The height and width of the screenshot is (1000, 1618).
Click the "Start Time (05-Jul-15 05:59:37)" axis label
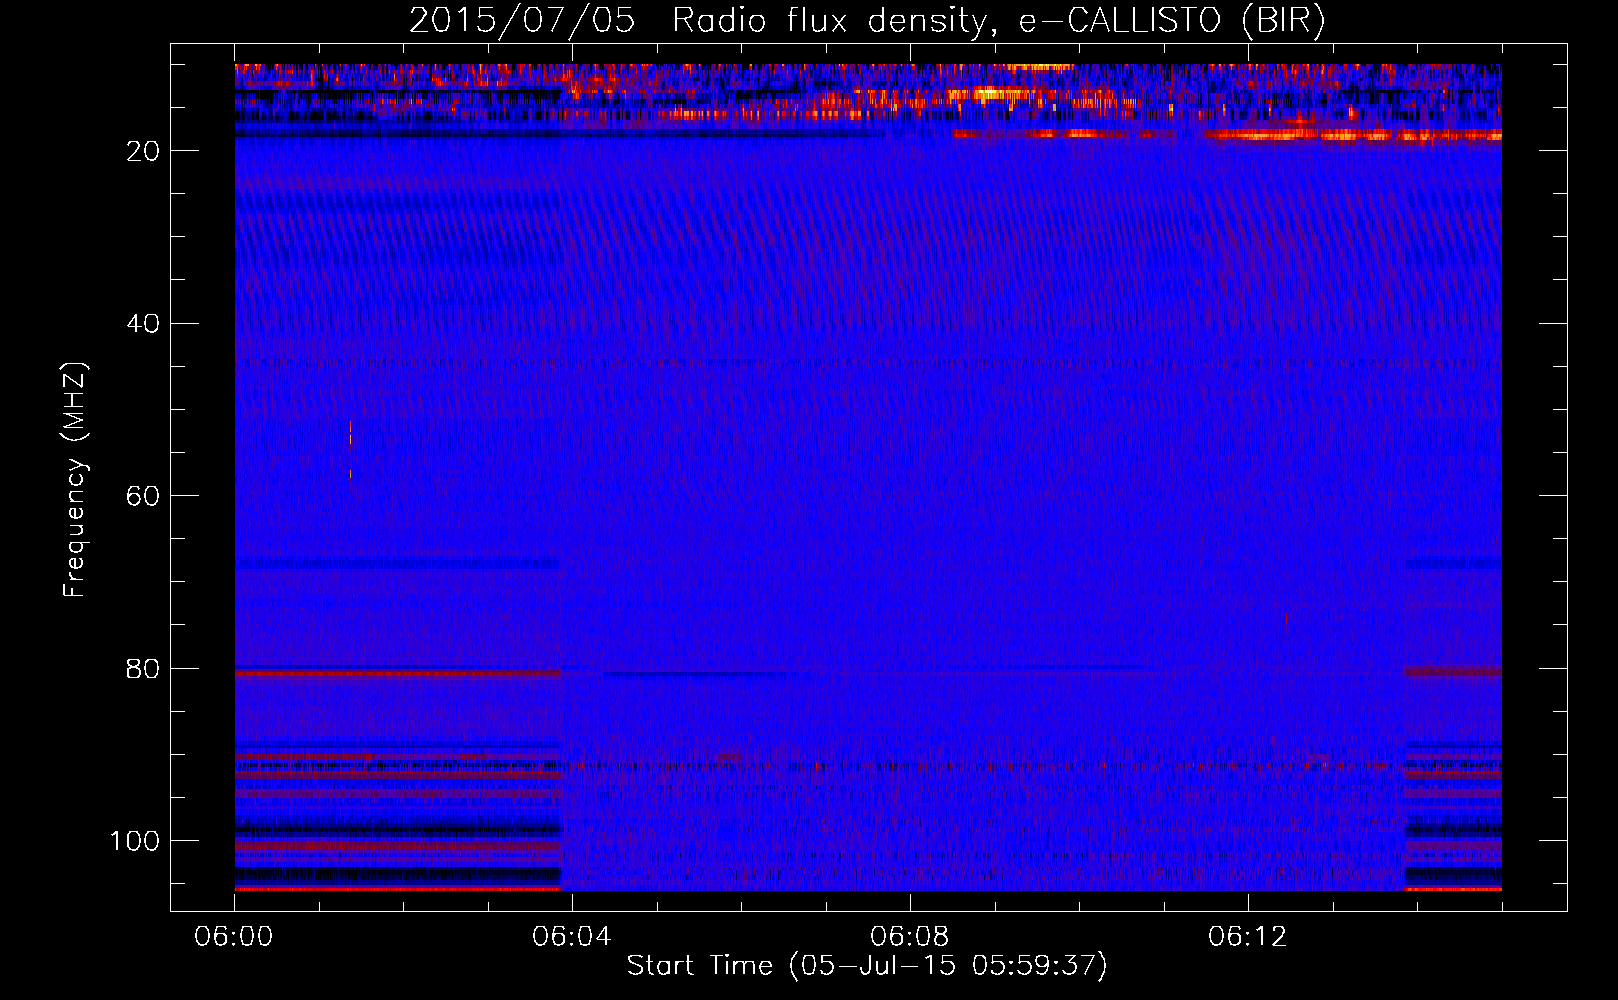(867, 966)
